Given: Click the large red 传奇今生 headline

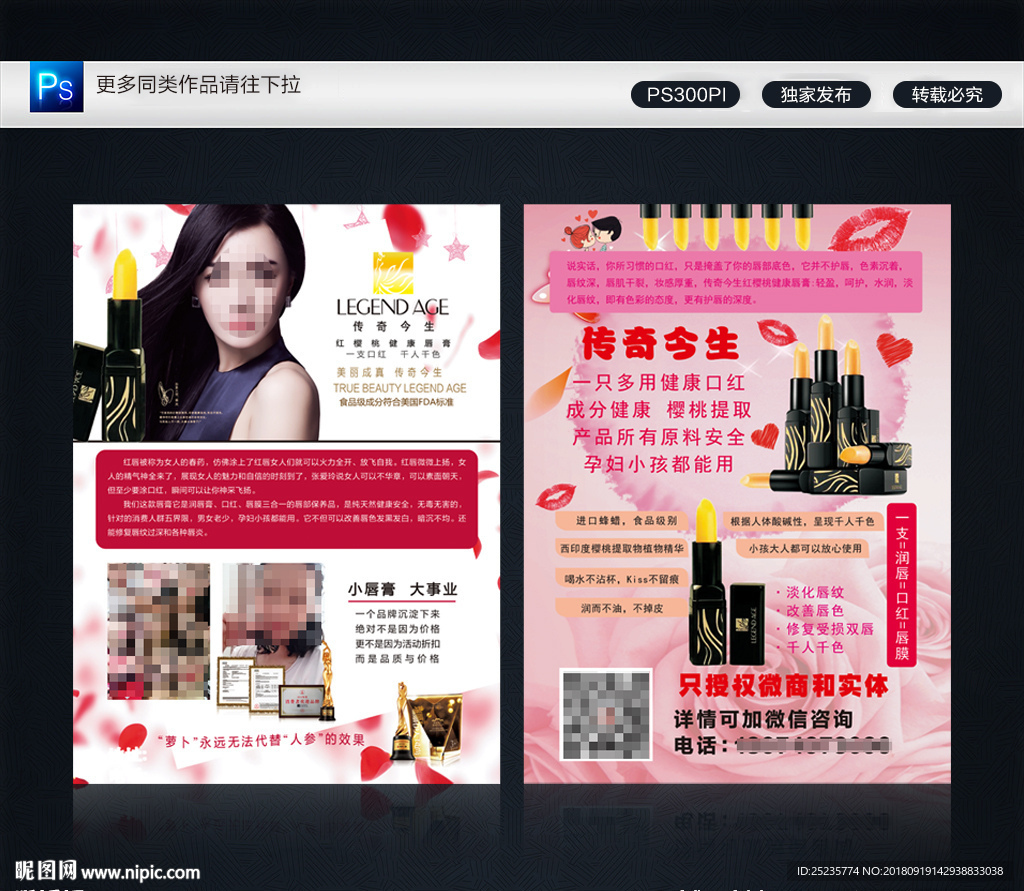Looking at the screenshot, I should point(660,344).
